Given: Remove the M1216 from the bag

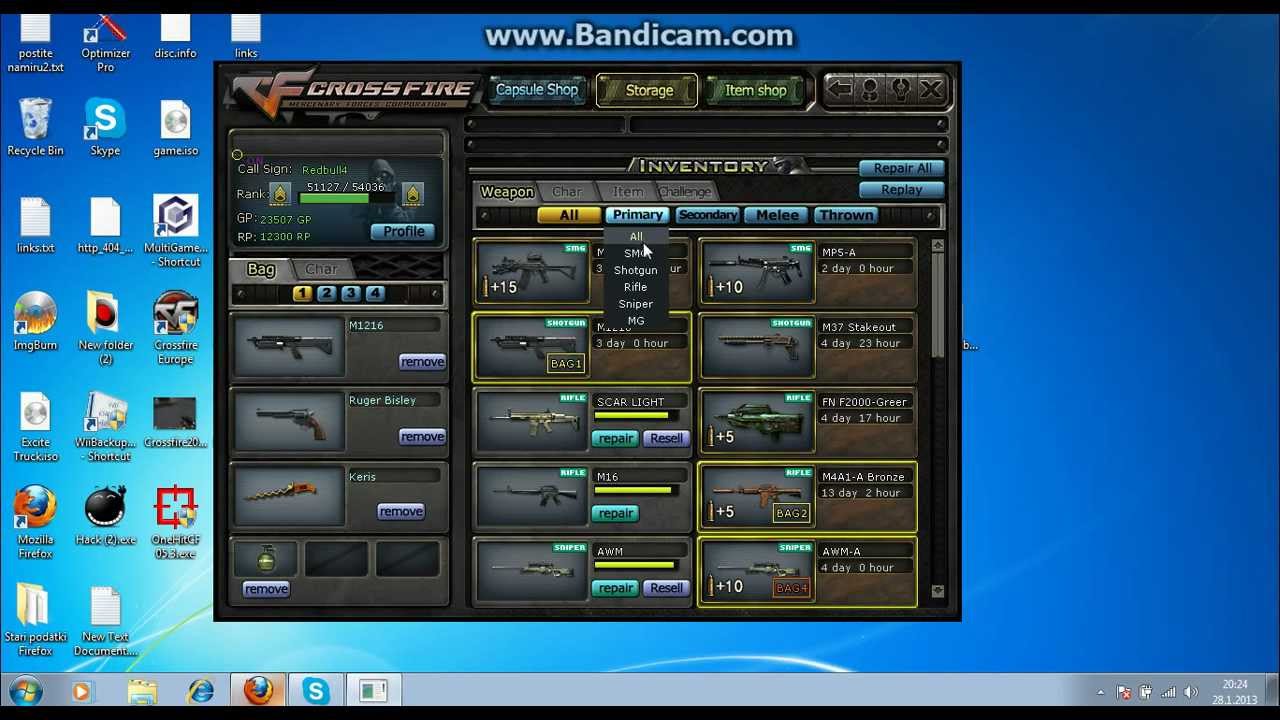Looking at the screenshot, I should point(422,362).
